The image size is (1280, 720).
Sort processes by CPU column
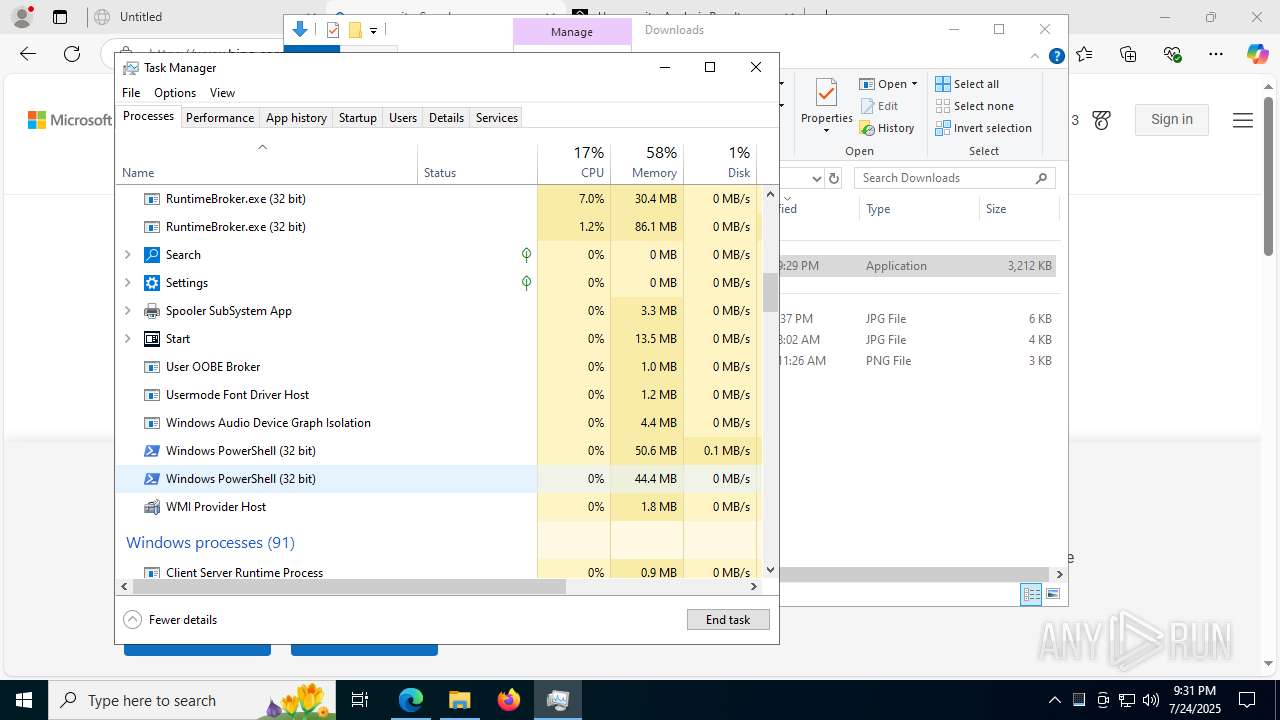[574, 162]
